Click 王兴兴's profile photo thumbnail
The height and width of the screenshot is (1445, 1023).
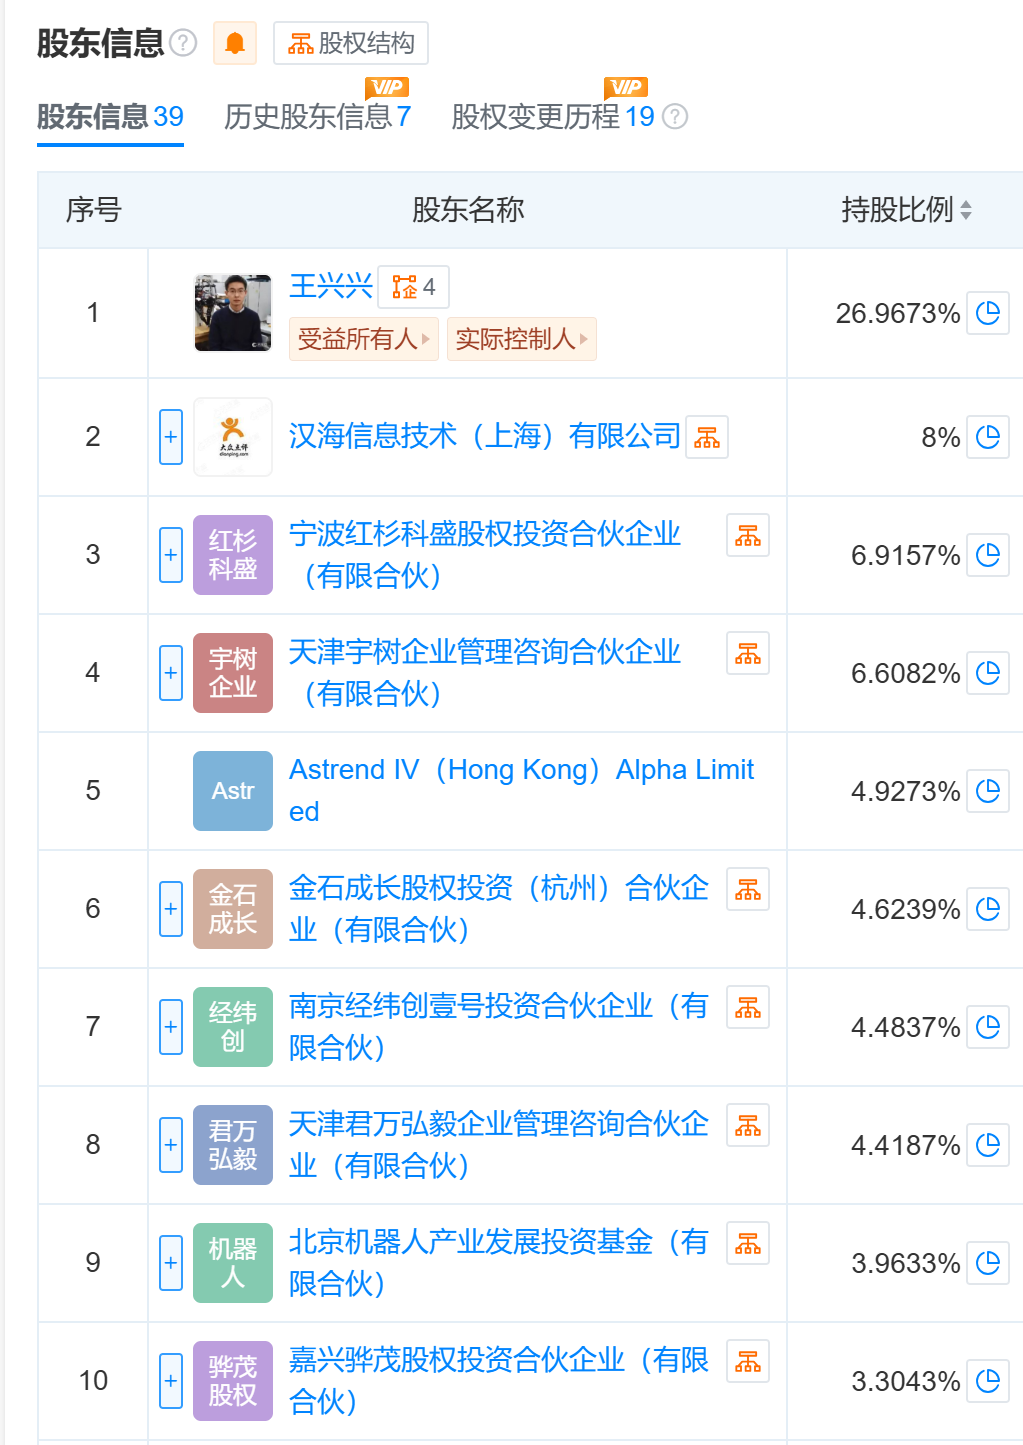pyautogui.click(x=233, y=313)
